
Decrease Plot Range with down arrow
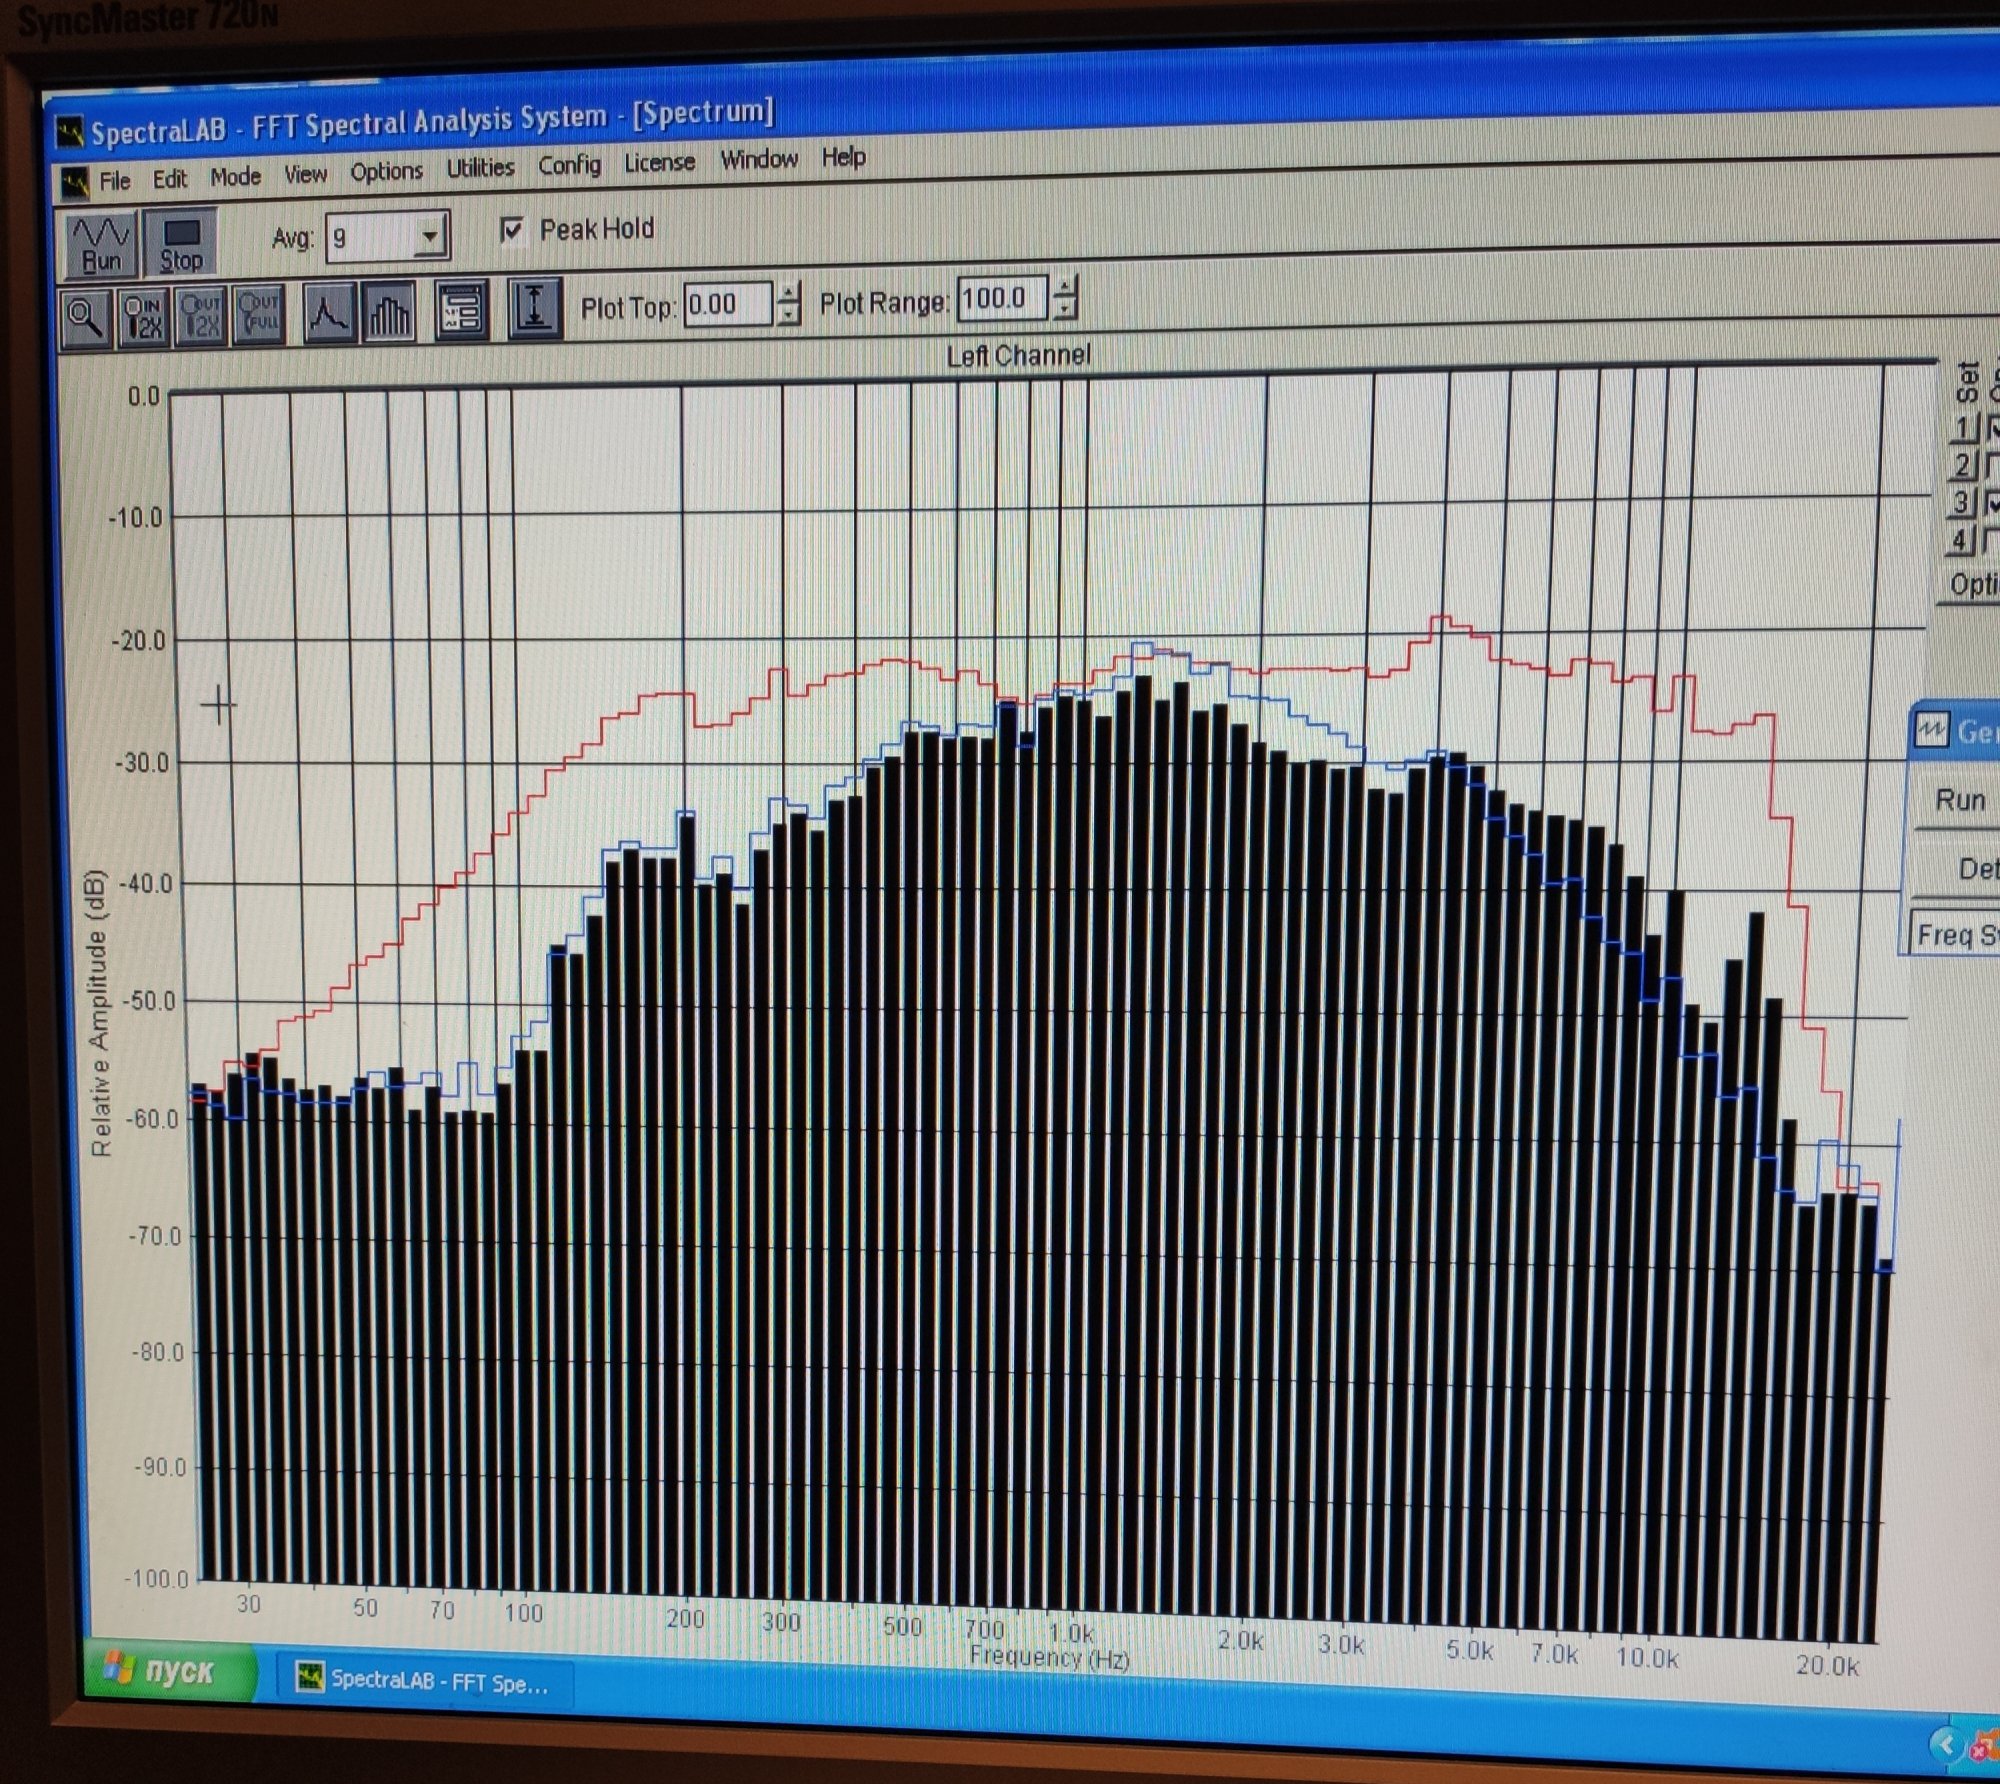pyautogui.click(x=1065, y=308)
